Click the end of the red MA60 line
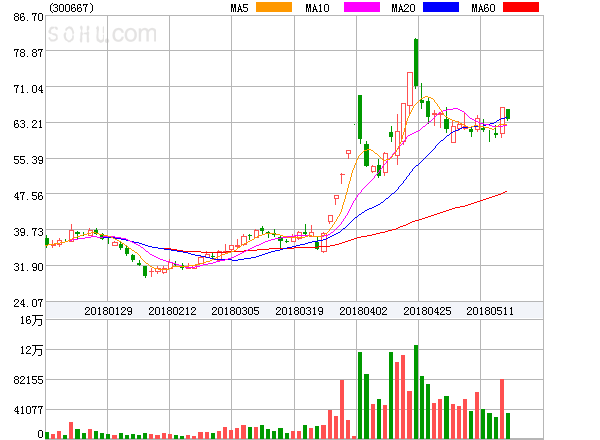The width and height of the screenshot is (600, 440). pyautogui.click(x=506, y=191)
